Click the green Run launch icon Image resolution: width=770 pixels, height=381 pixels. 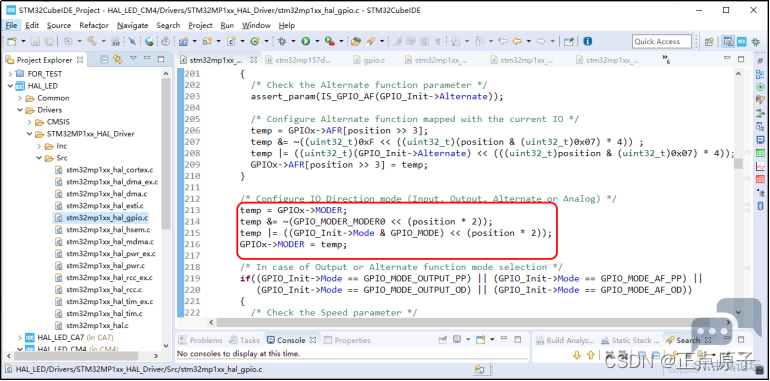(x=305, y=42)
